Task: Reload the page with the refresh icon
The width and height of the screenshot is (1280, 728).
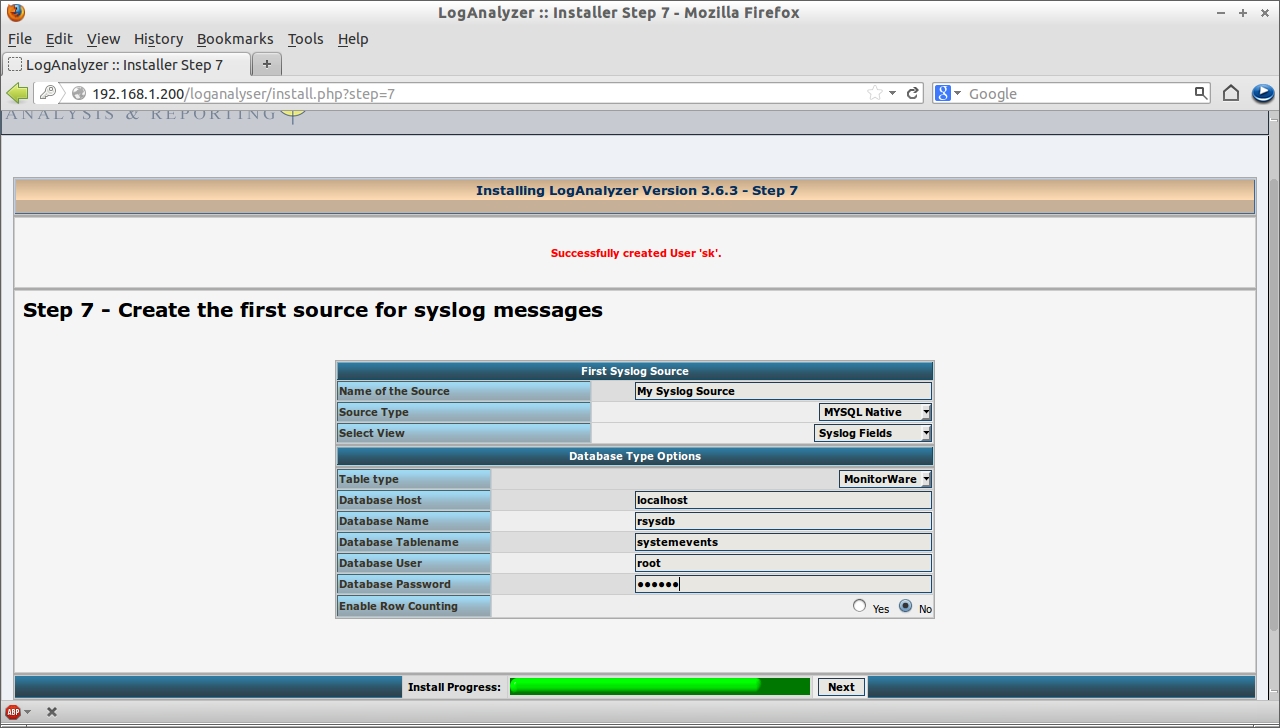Action: pos(913,93)
